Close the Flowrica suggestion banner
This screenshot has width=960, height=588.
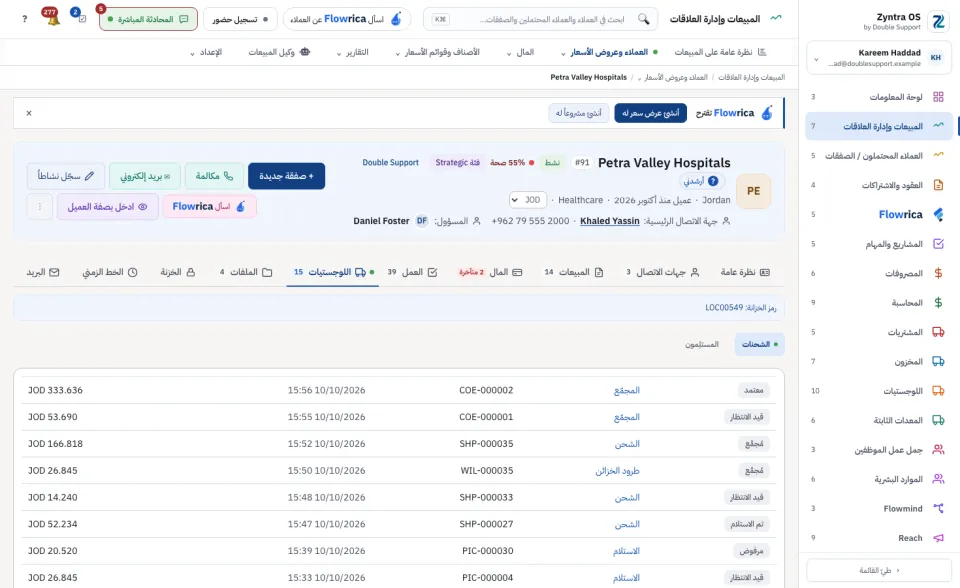click(x=29, y=113)
